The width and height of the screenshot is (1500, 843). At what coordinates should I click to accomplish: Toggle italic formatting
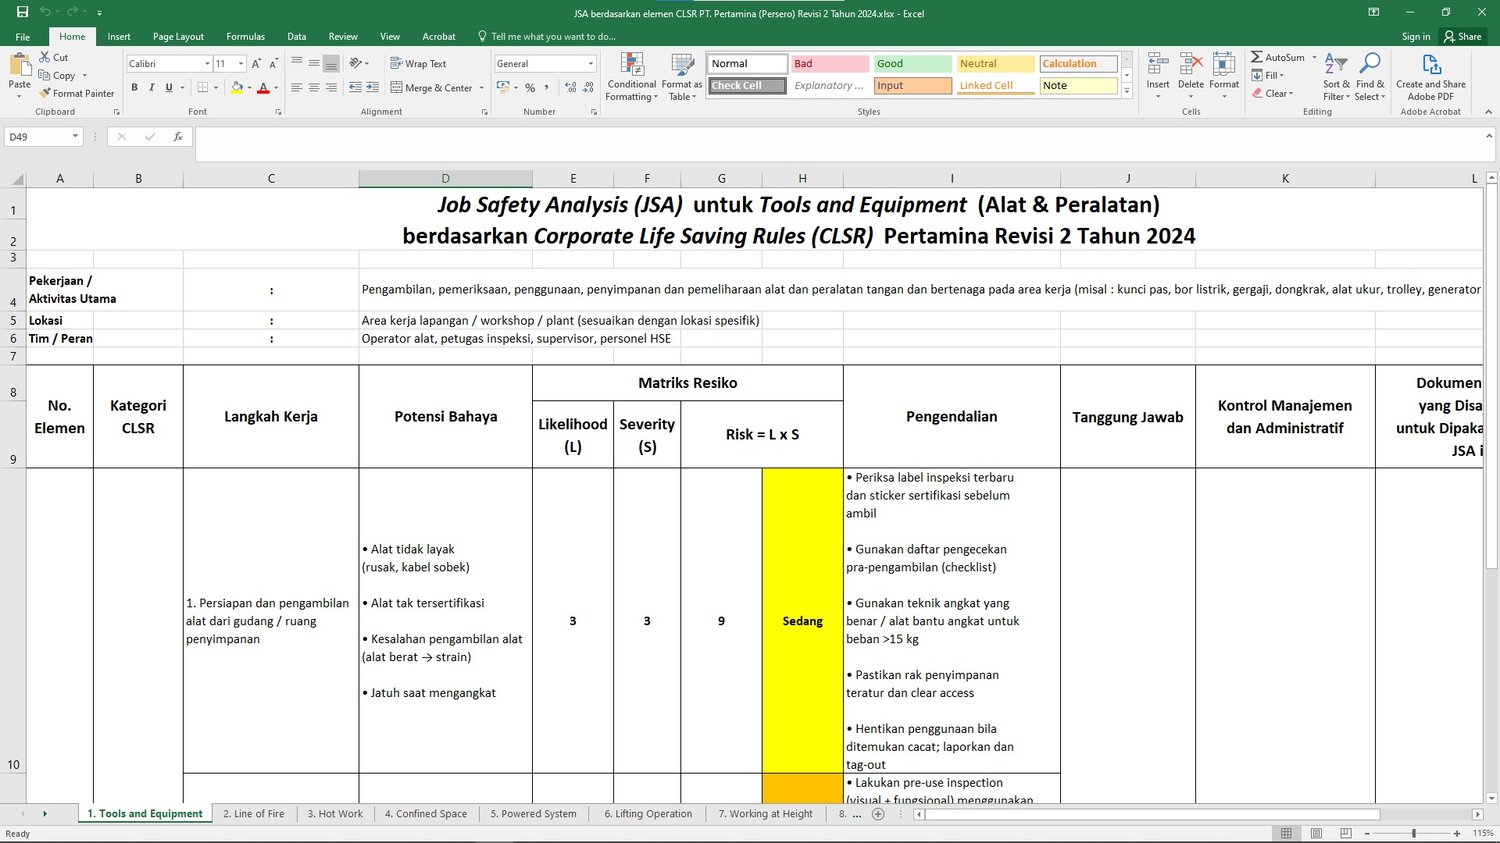tap(151, 88)
